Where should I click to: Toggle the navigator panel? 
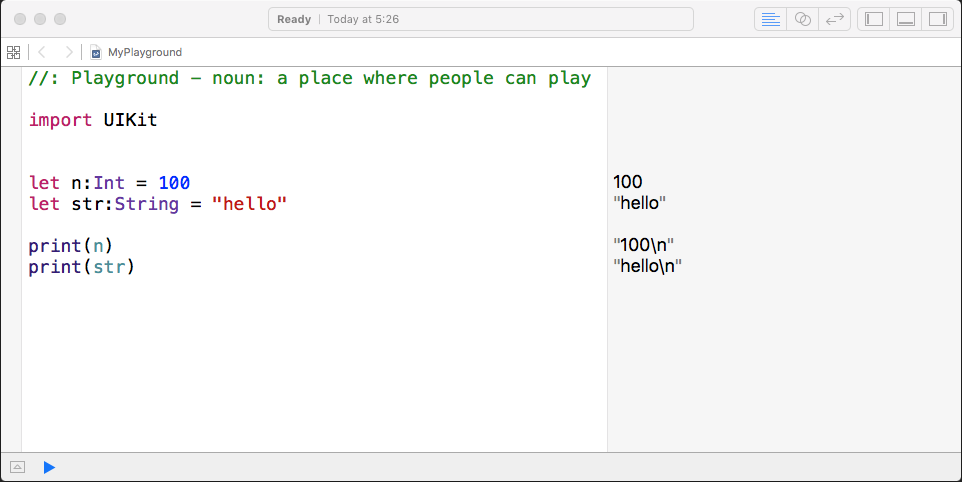point(874,19)
